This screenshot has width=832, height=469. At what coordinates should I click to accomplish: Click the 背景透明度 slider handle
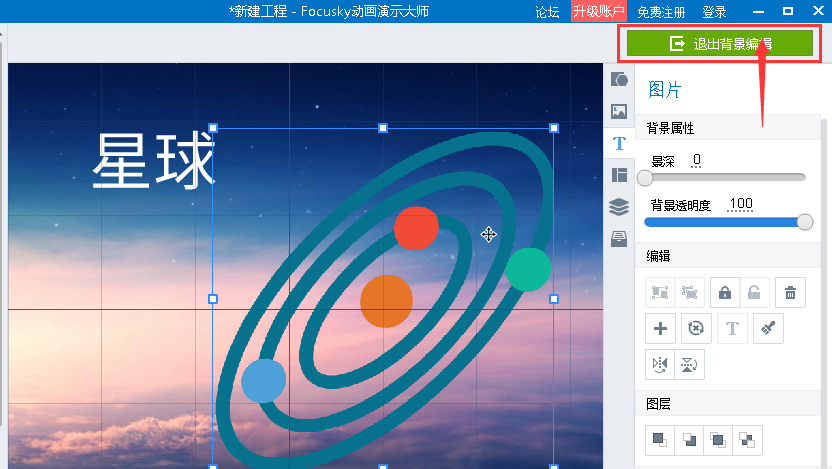click(805, 222)
